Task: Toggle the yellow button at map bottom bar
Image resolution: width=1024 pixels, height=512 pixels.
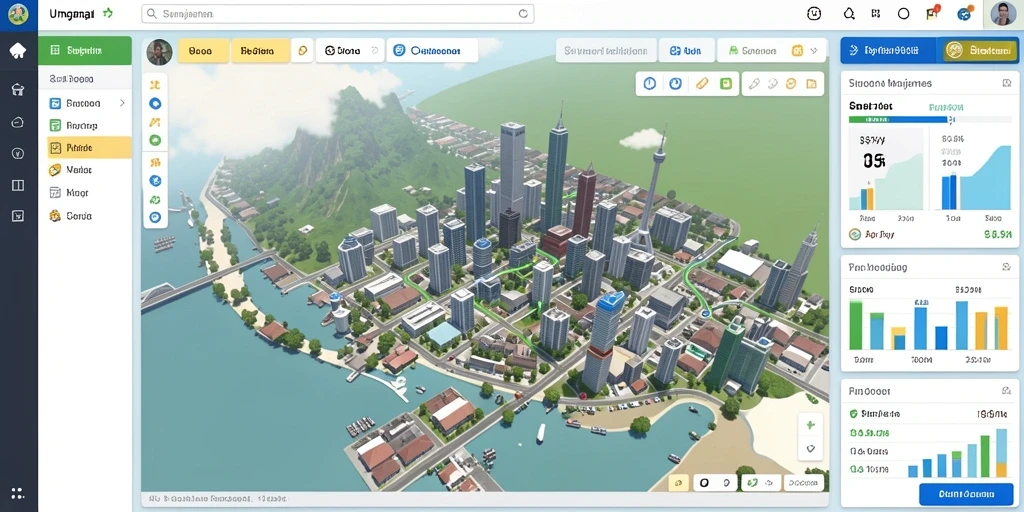Action: point(679,483)
